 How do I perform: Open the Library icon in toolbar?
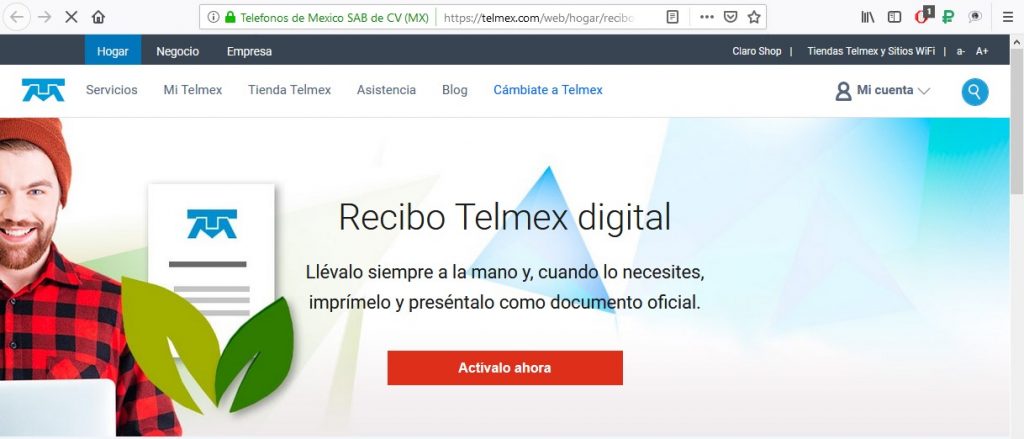pos(868,17)
